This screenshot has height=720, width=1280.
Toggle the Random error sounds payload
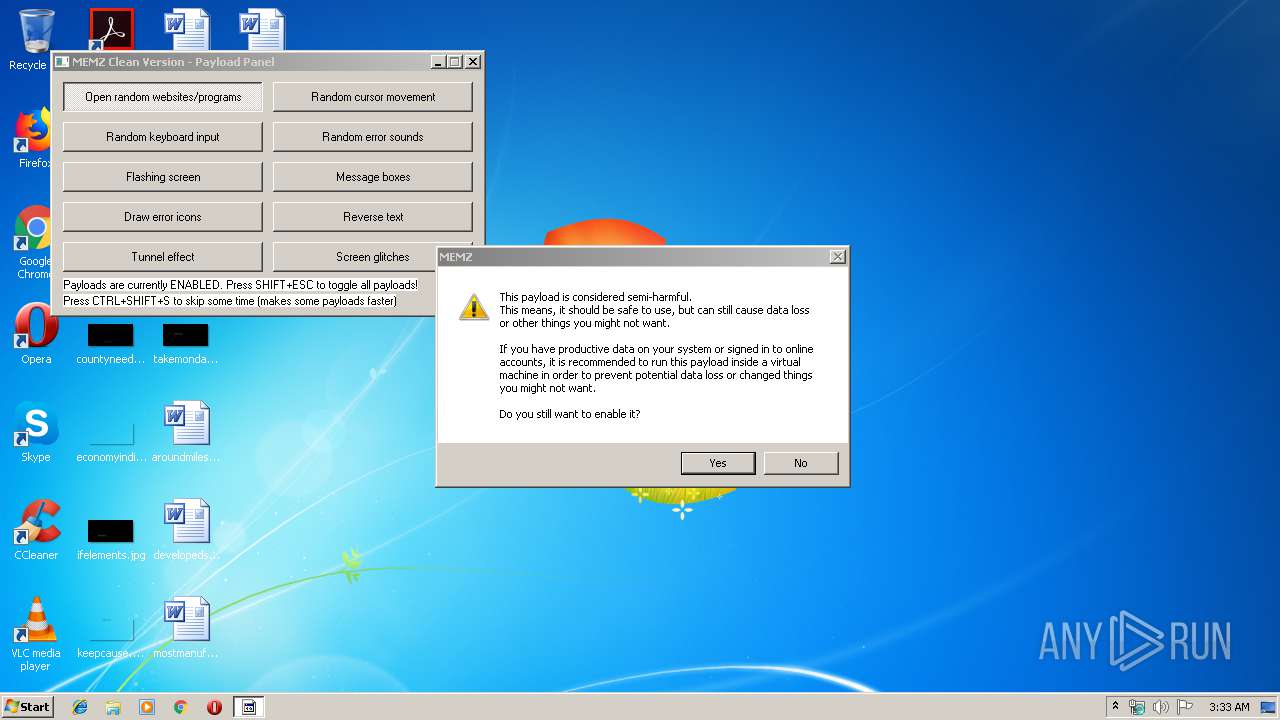(x=373, y=137)
